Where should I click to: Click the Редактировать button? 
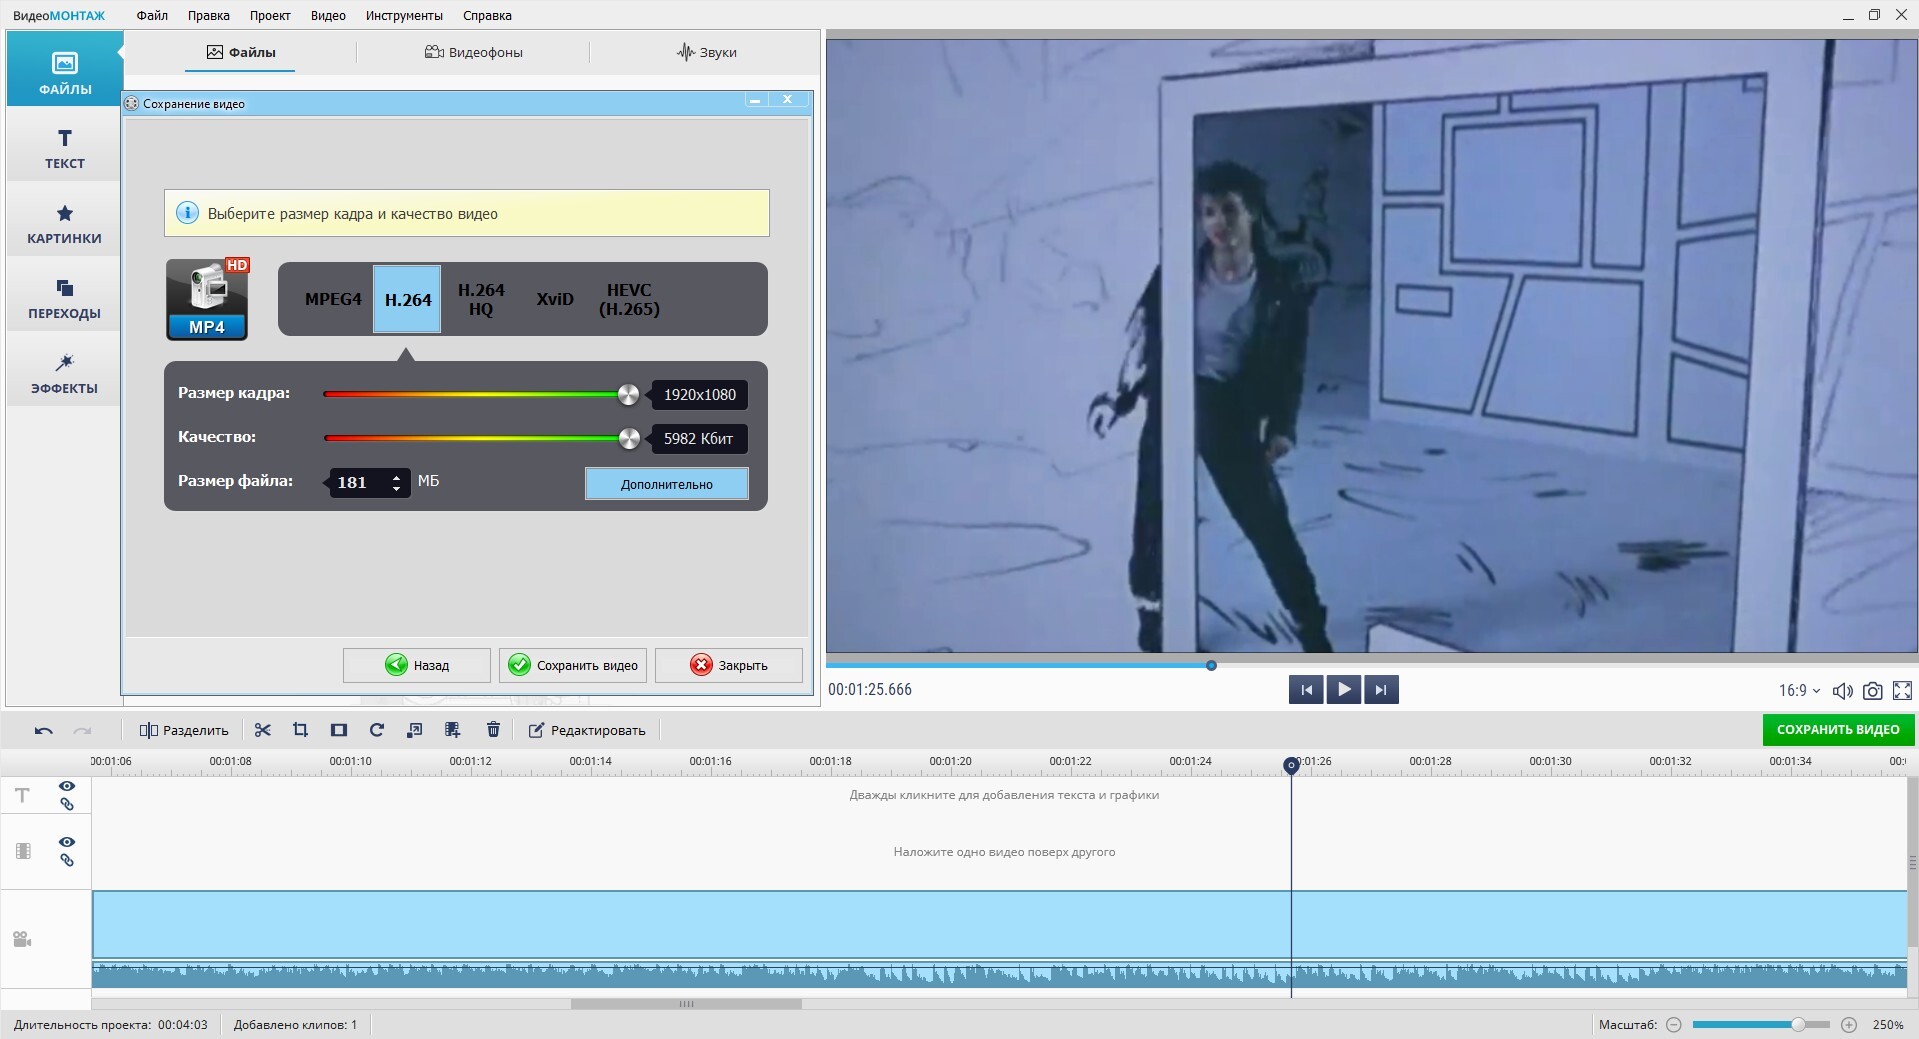click(x=587, y=730)
